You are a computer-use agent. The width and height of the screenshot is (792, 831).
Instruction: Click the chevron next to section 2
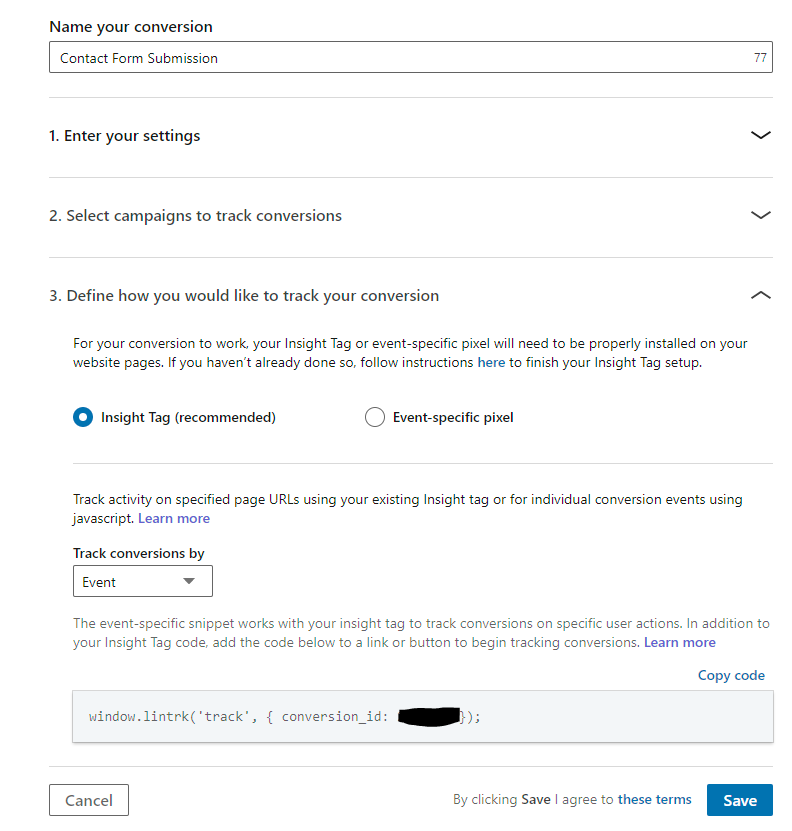pyautogui.click(x=761, y=214)
